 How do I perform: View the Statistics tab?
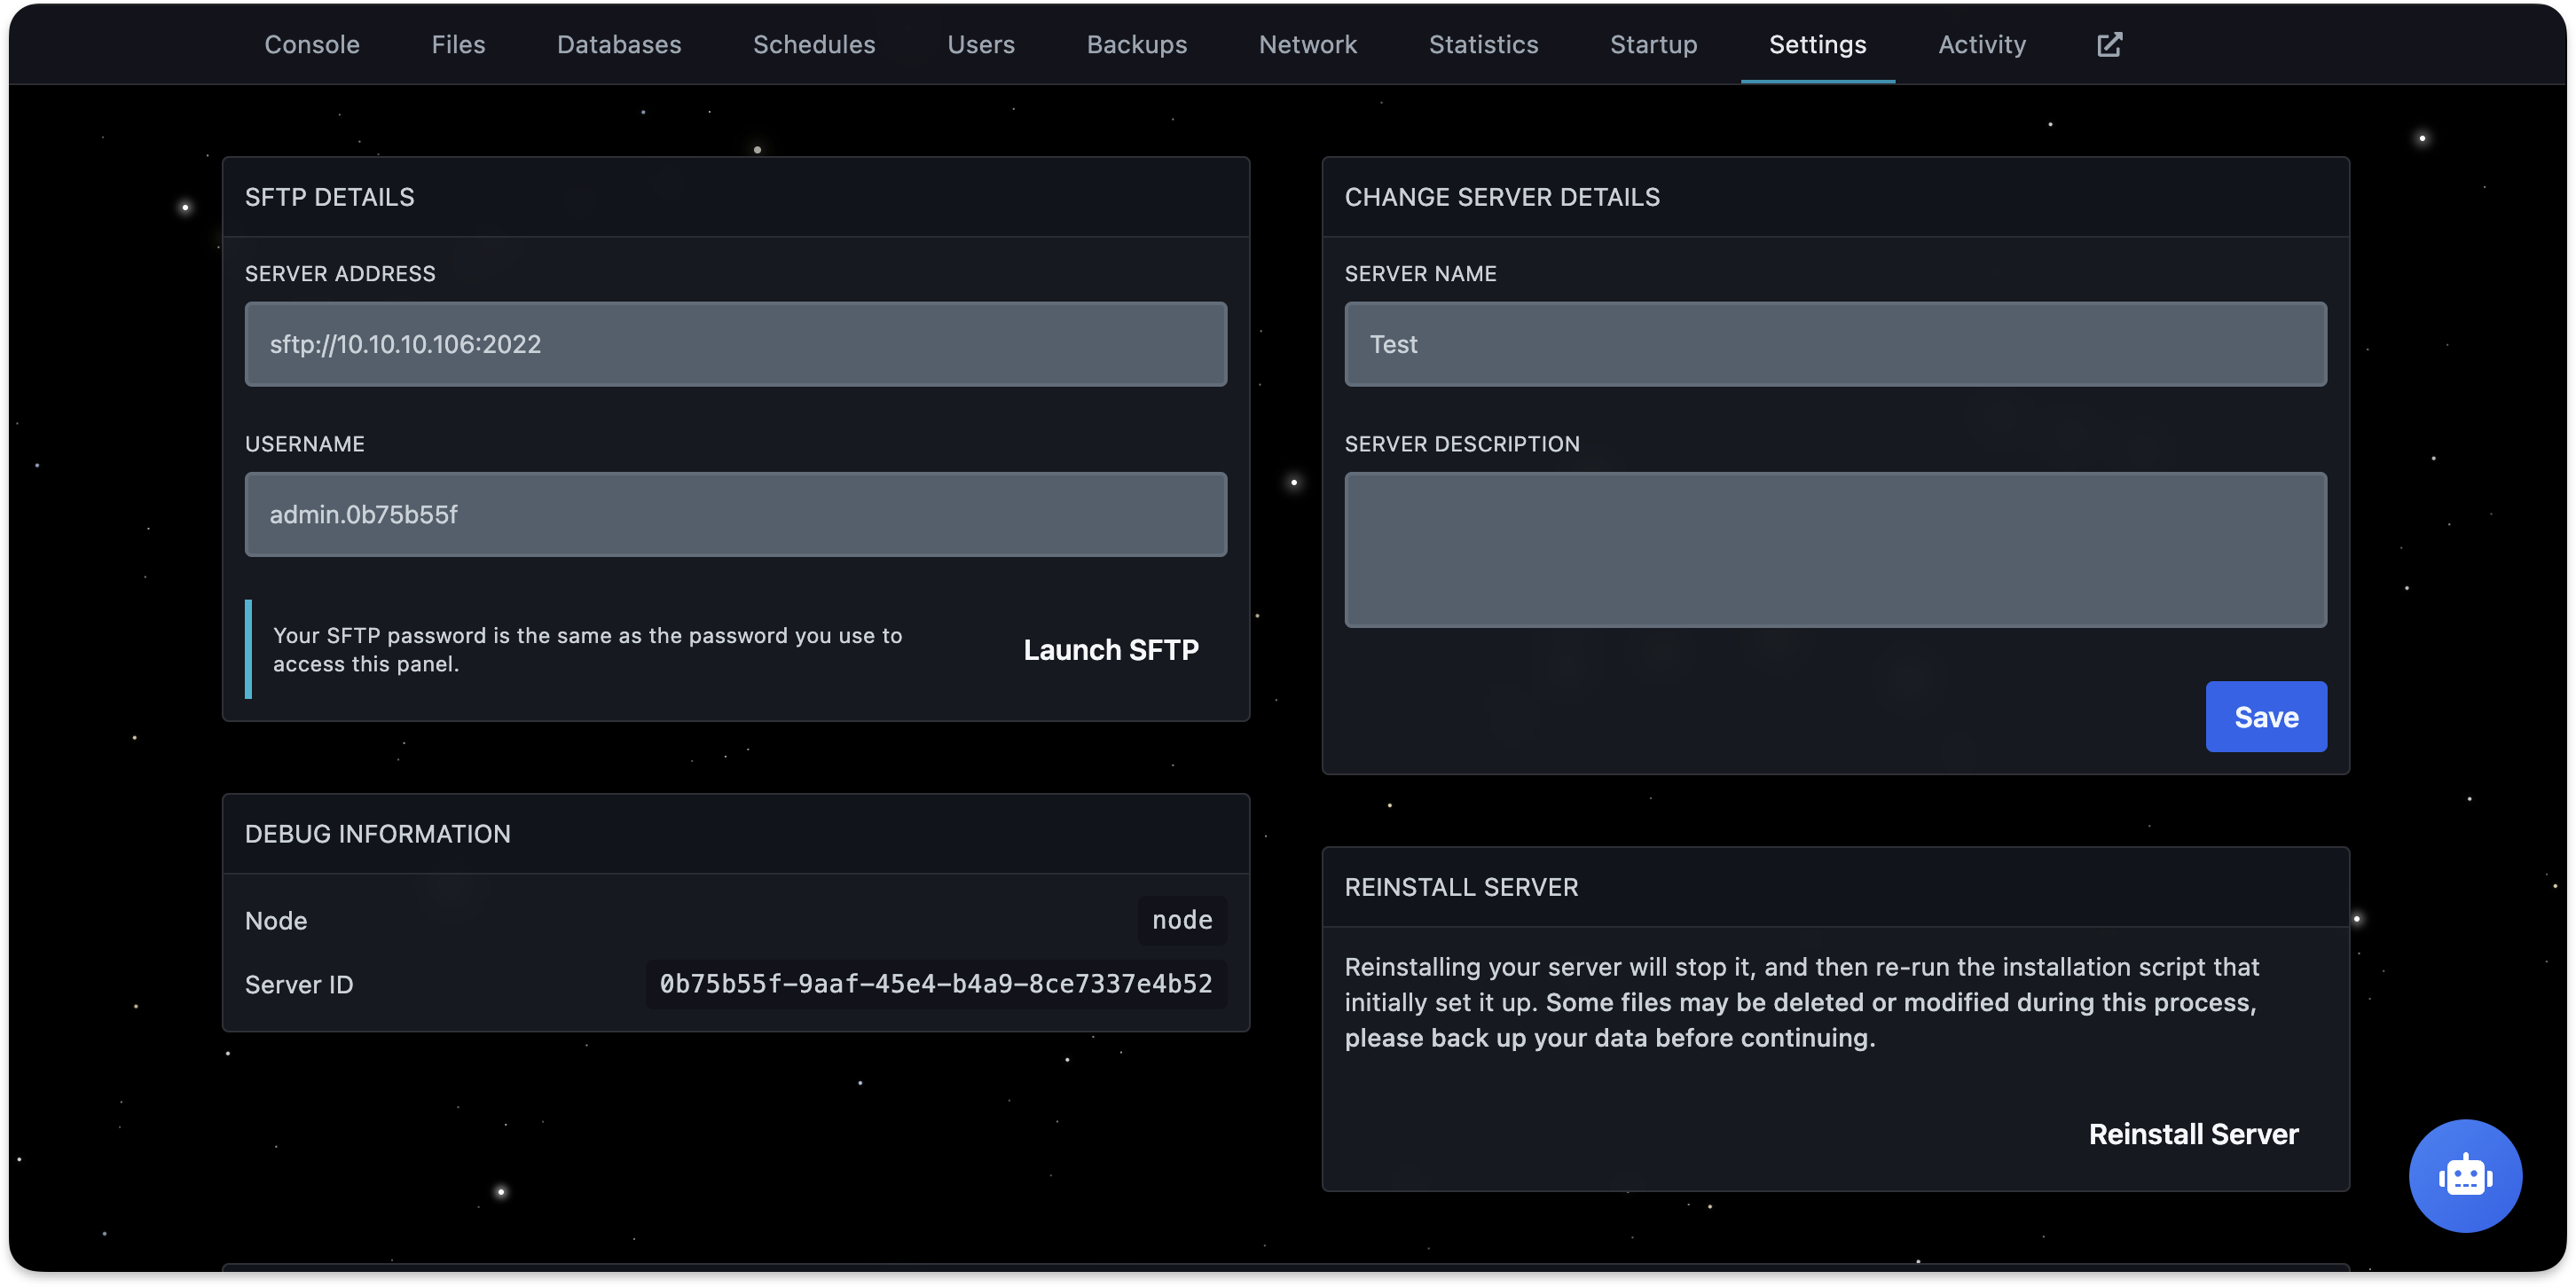[1483, 45]
